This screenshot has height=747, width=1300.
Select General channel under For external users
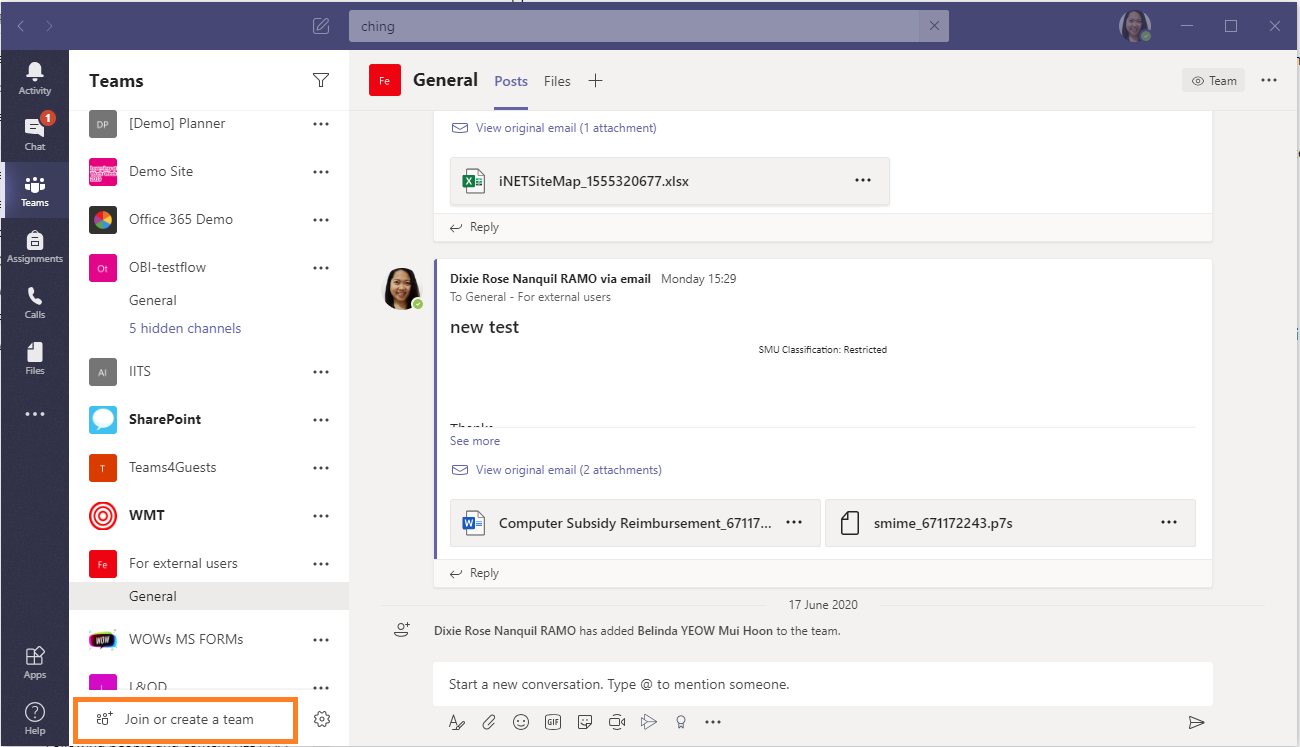click(209, 596)
